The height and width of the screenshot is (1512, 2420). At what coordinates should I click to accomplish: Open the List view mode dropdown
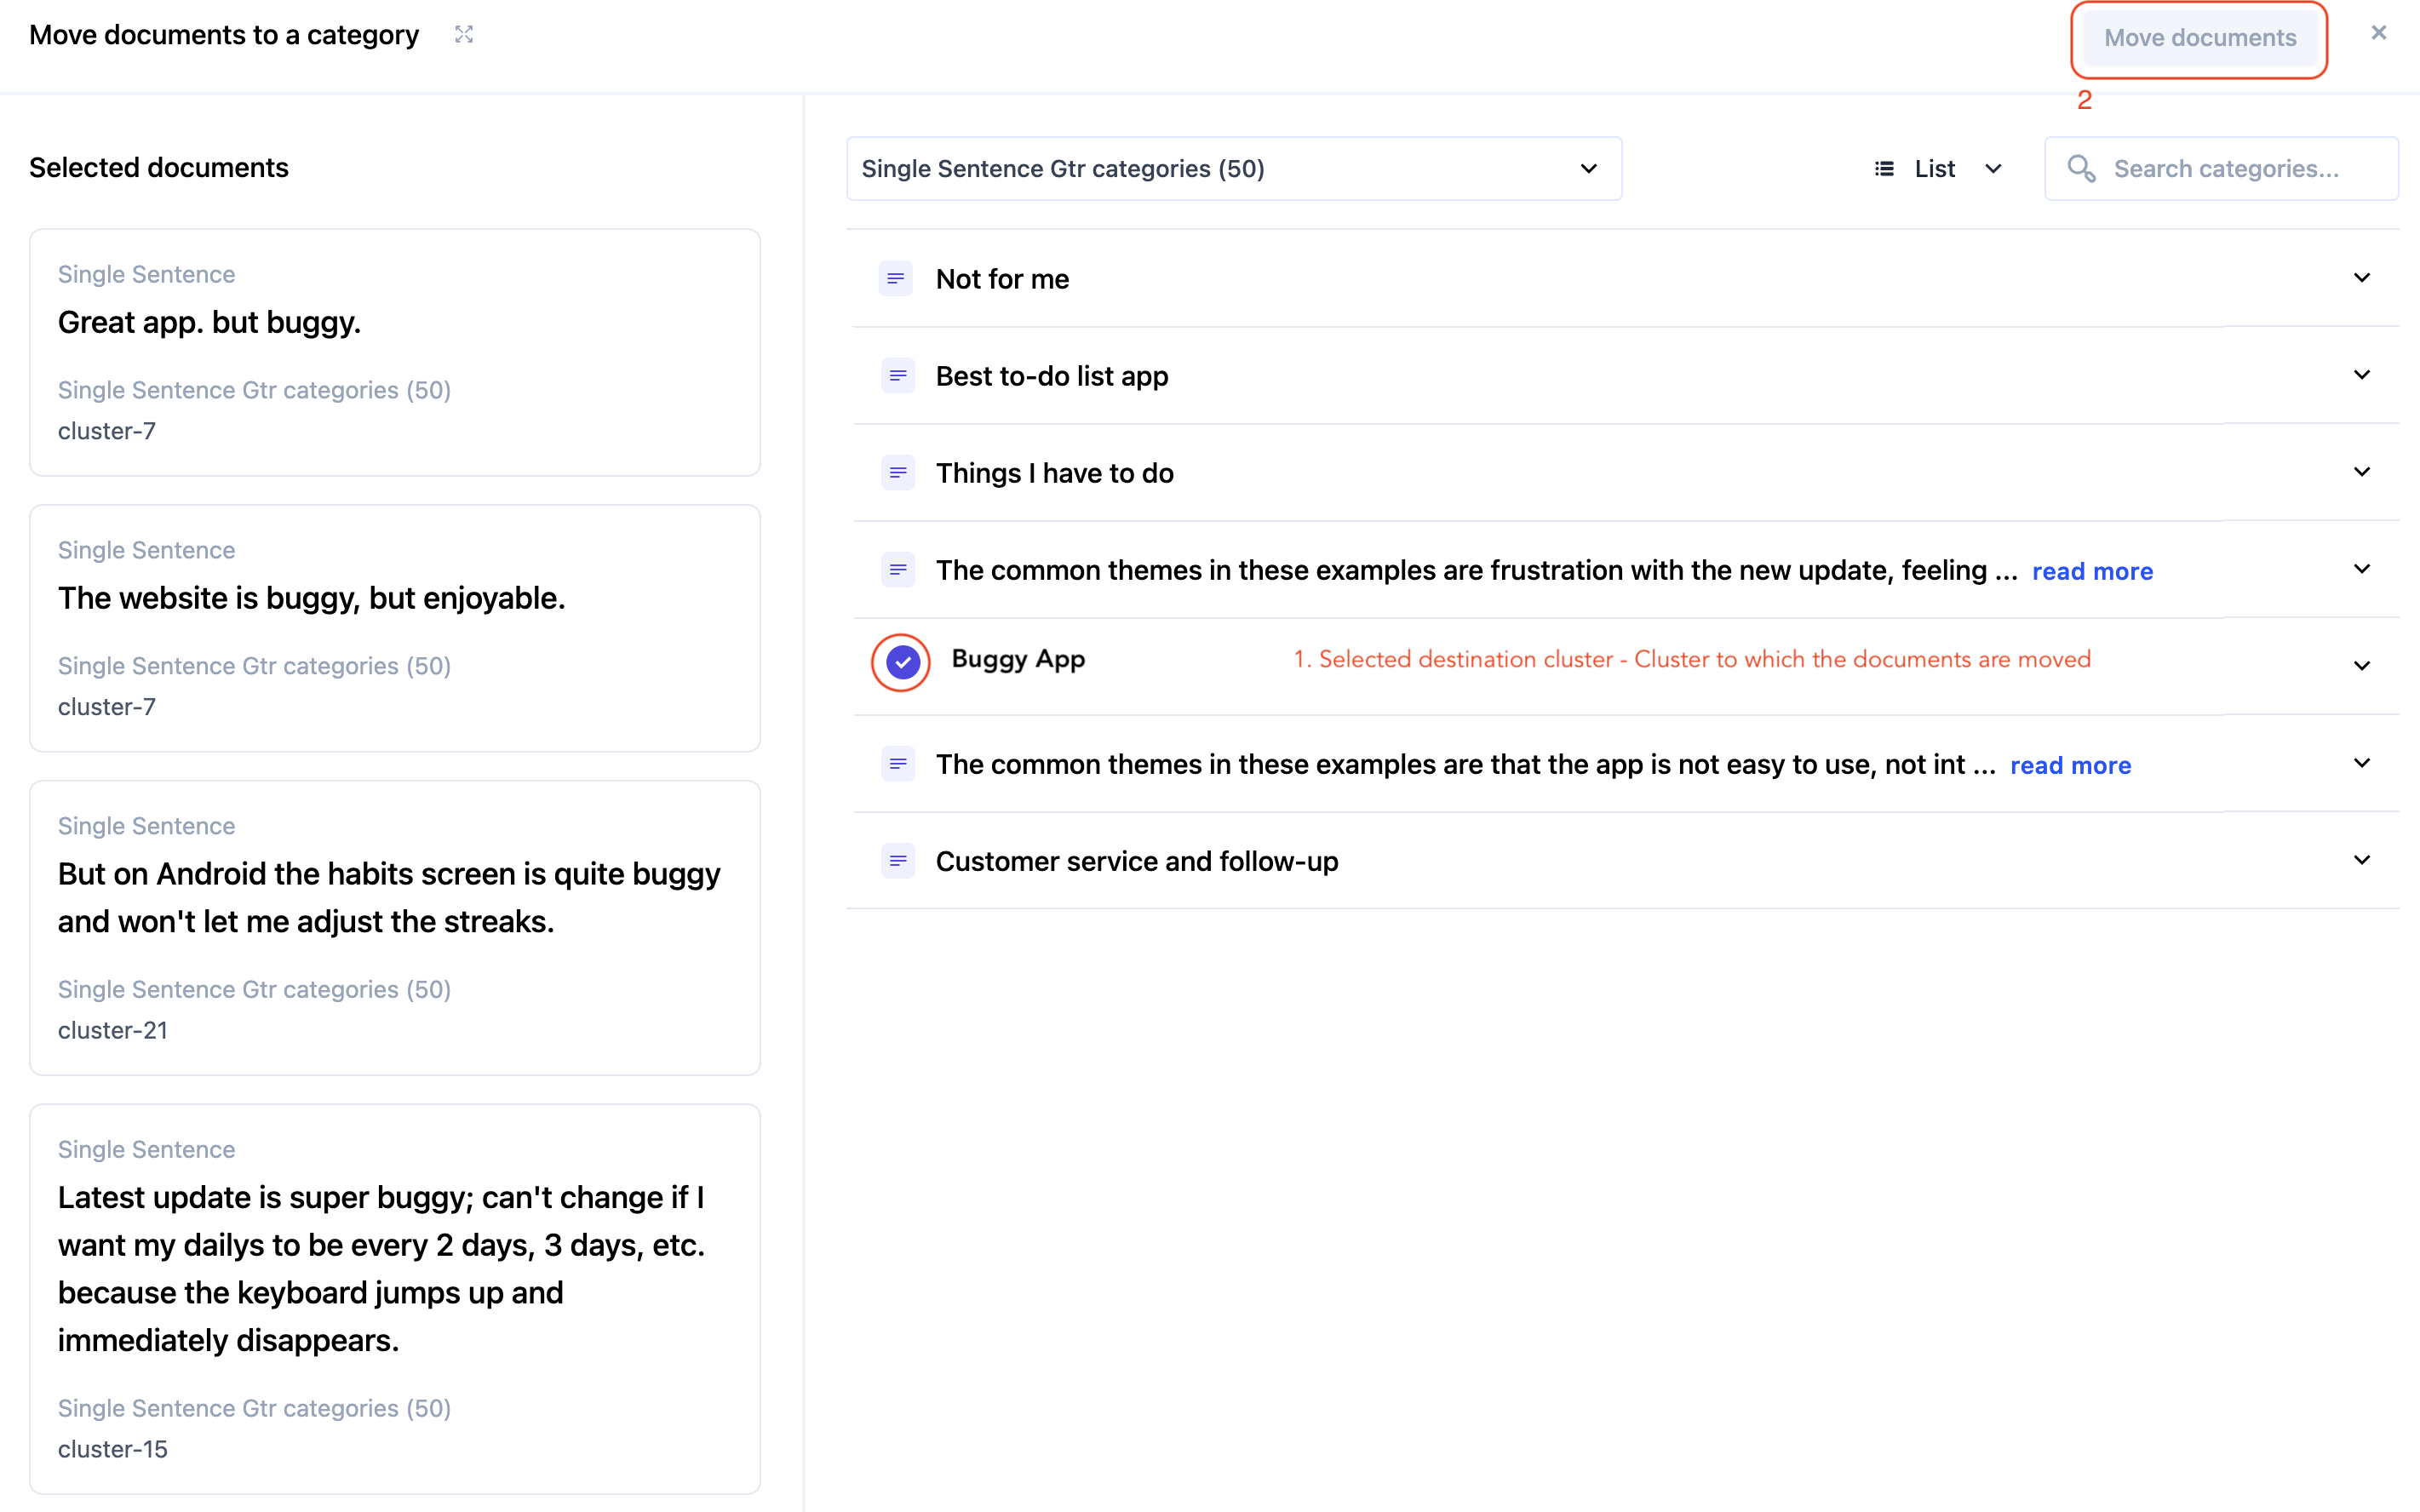(x=1938, y=169)
